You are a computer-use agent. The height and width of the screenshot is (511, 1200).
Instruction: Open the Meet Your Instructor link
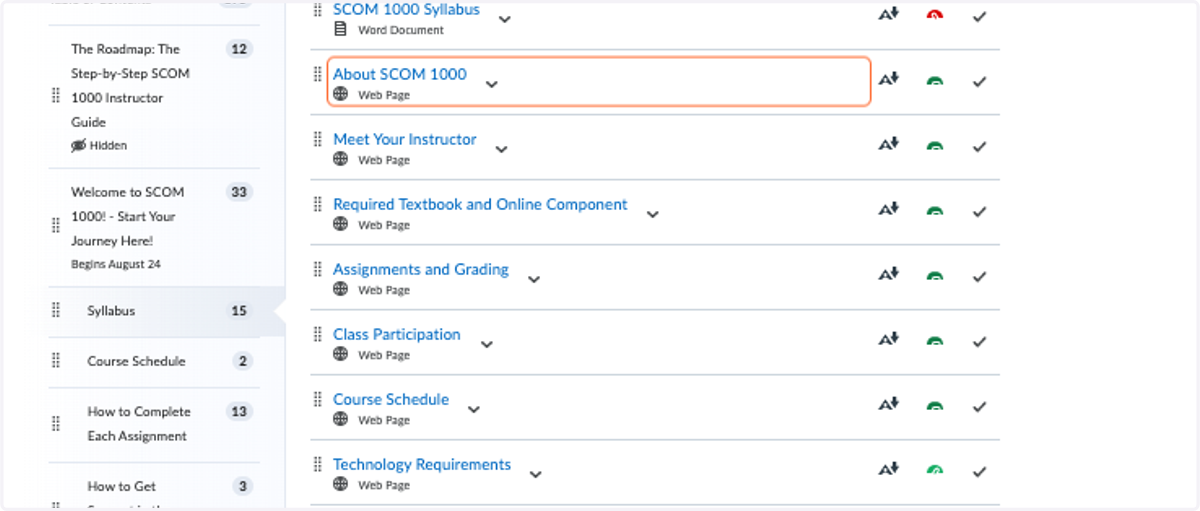405,139
